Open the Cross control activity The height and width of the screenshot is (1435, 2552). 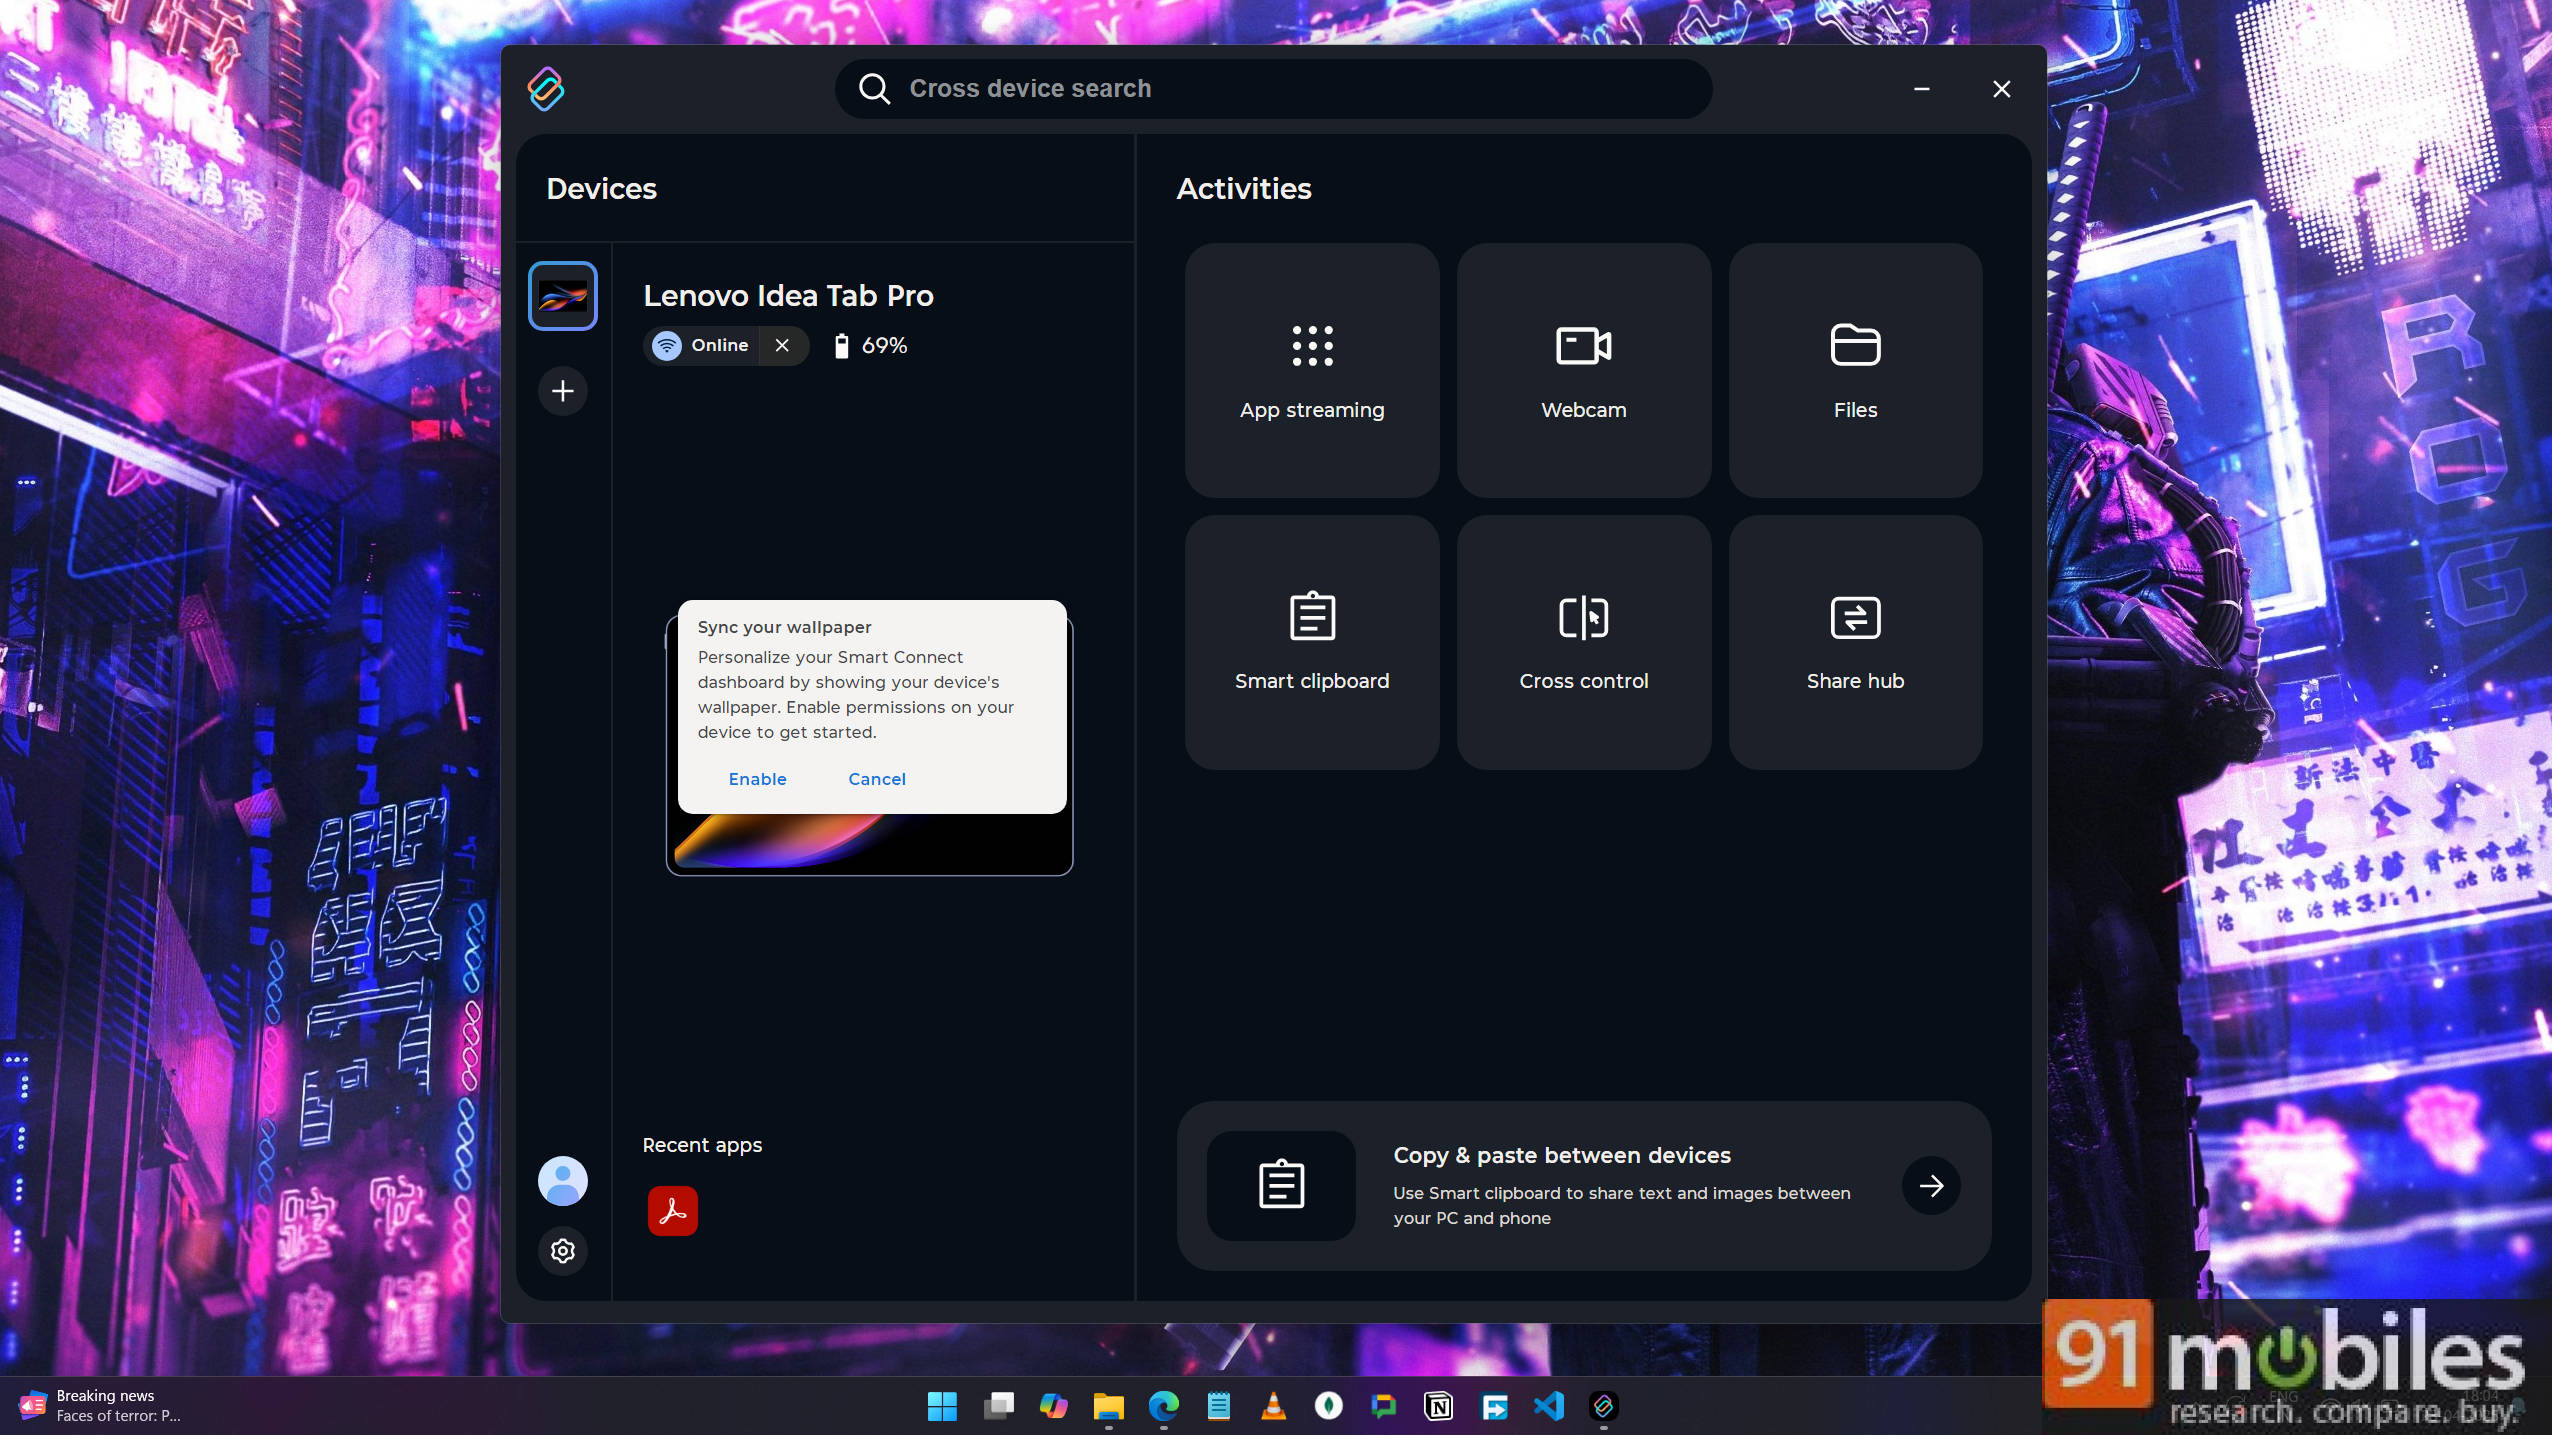click(1584, 642)
